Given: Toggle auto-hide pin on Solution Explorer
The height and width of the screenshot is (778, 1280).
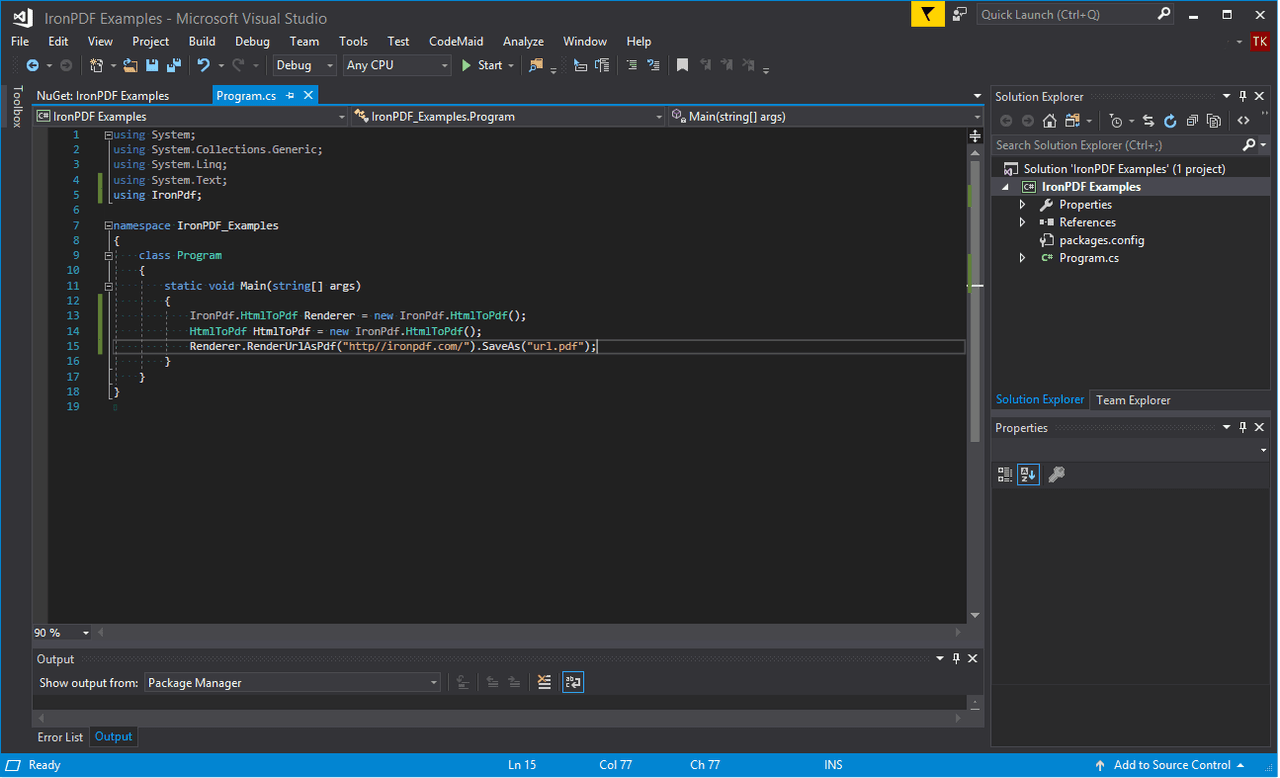Looking at the screenshot, I should coord(1243,96).
